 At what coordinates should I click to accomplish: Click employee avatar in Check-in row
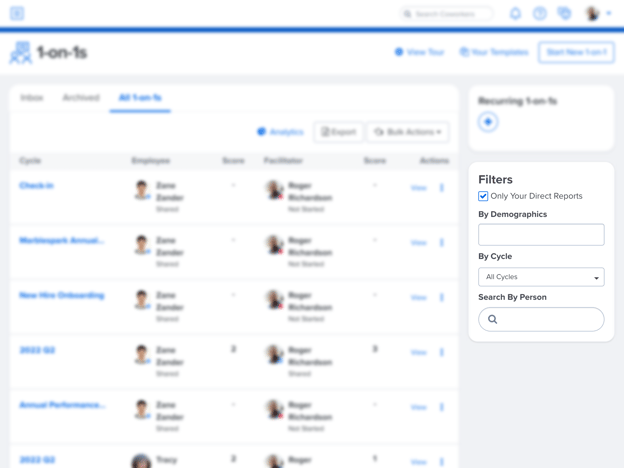[x=142, y=190]
